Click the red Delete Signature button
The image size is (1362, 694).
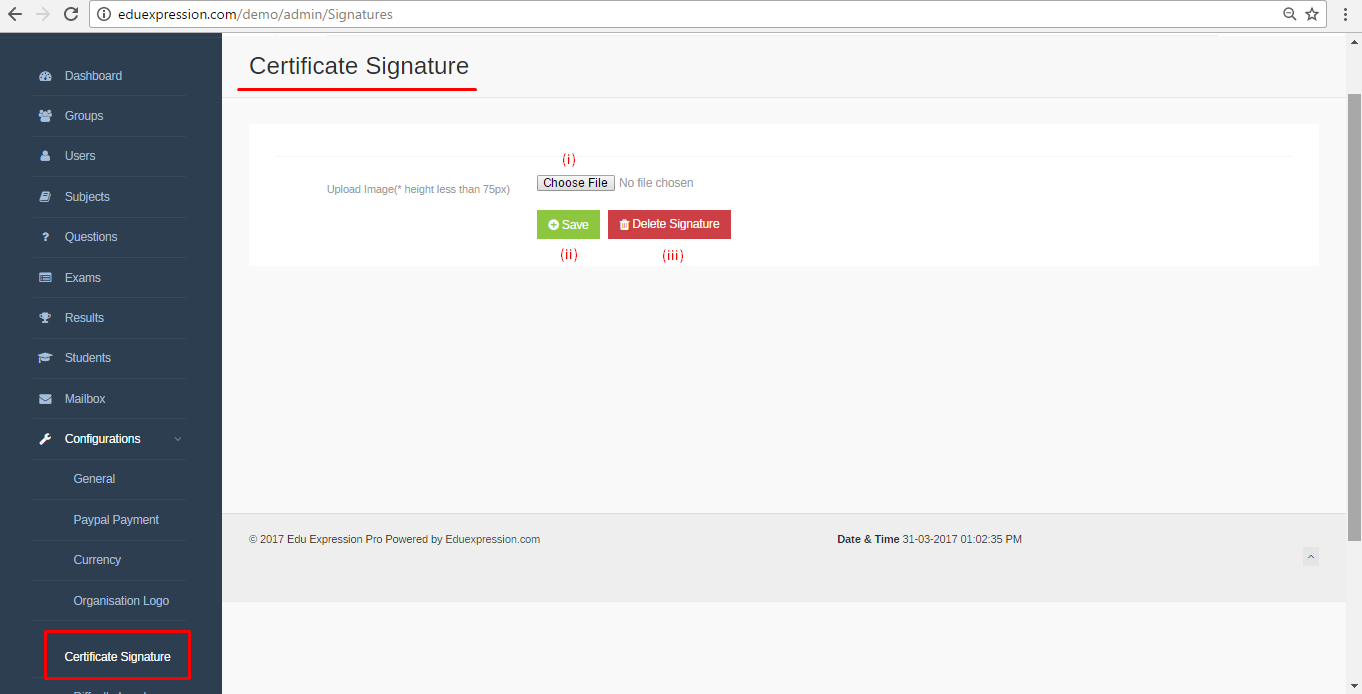(x=669, y=225)
